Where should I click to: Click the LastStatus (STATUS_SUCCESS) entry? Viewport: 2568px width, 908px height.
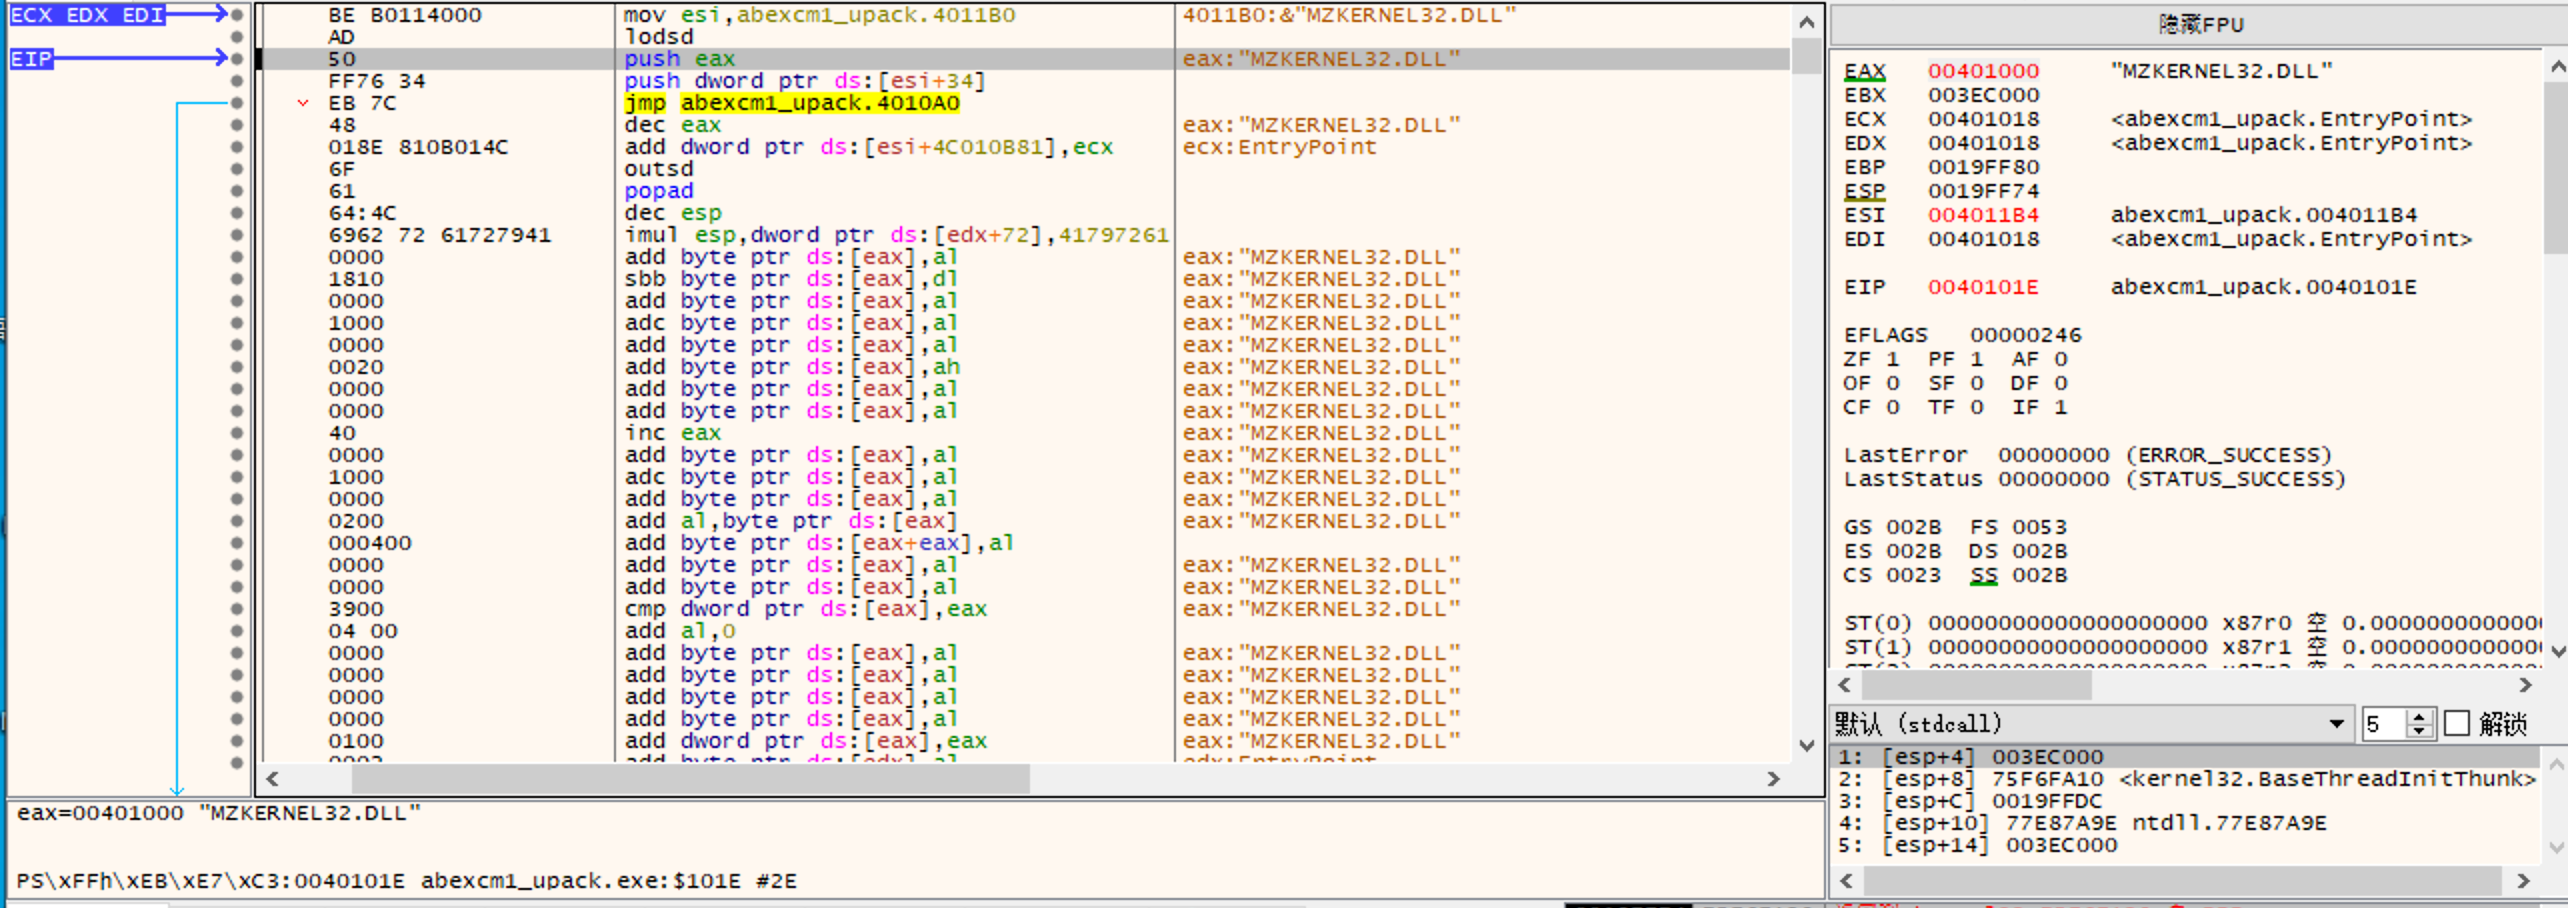pos(2095,479)
